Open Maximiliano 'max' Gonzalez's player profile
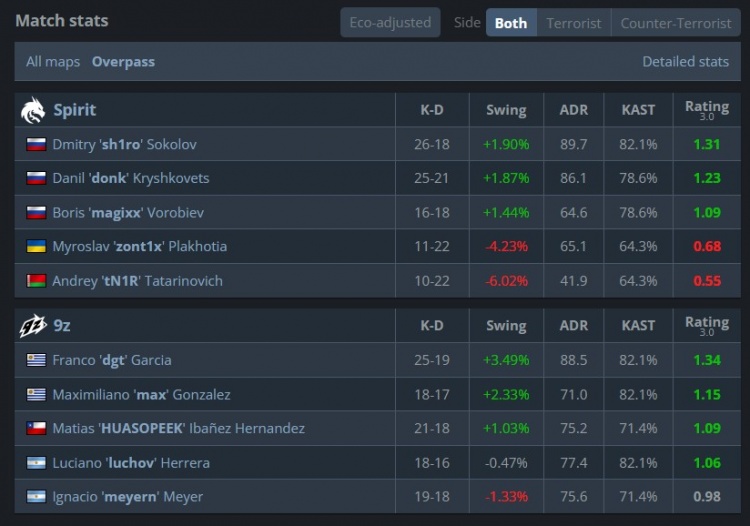750x526 pixels. pos(142,394)
